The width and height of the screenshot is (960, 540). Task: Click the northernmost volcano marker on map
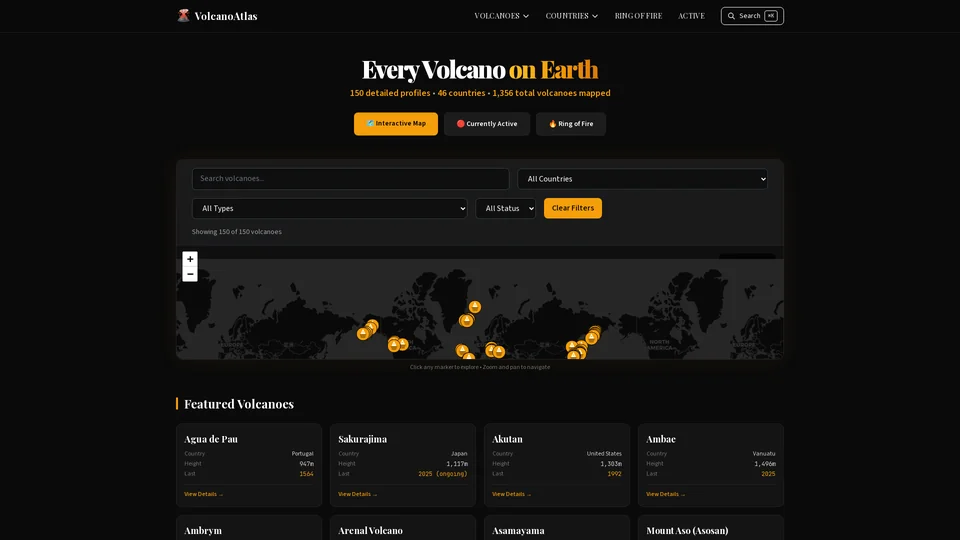[474, 306]
